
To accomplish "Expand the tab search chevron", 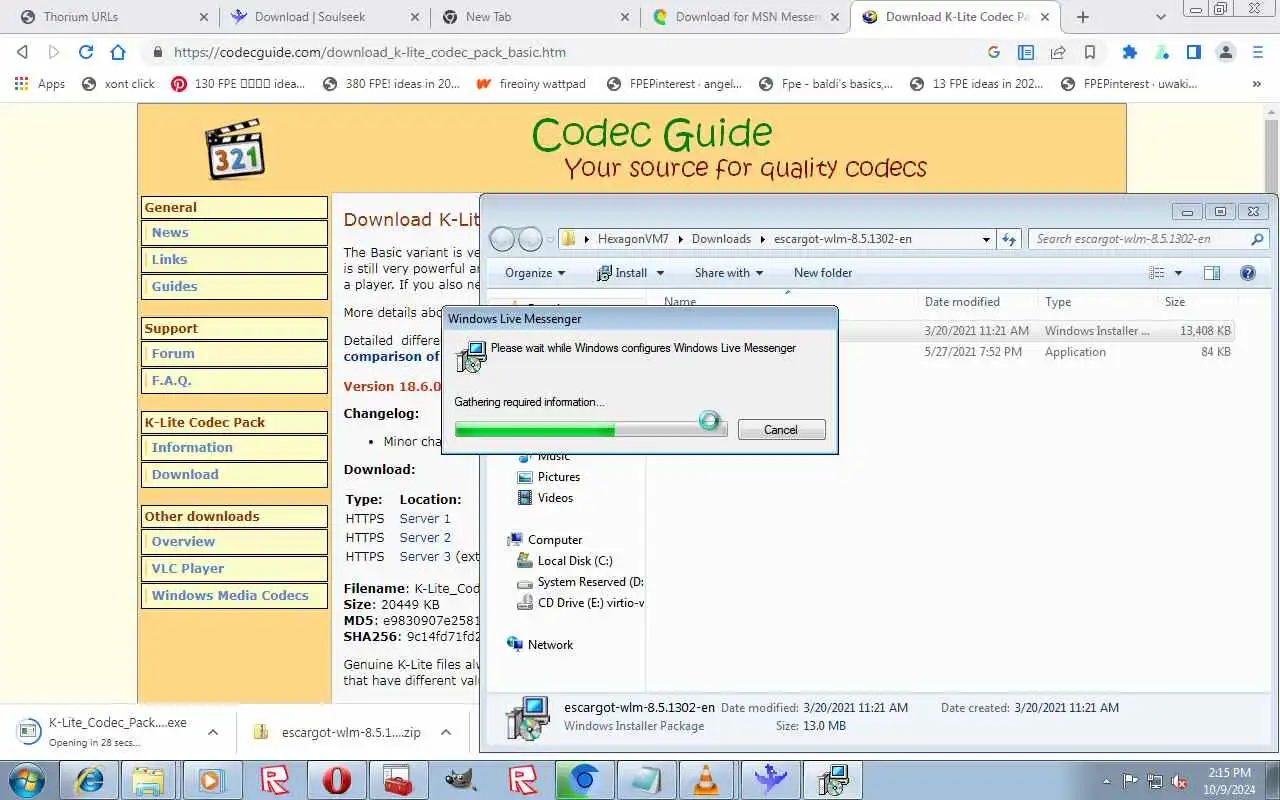I will tap(1161, 16).
